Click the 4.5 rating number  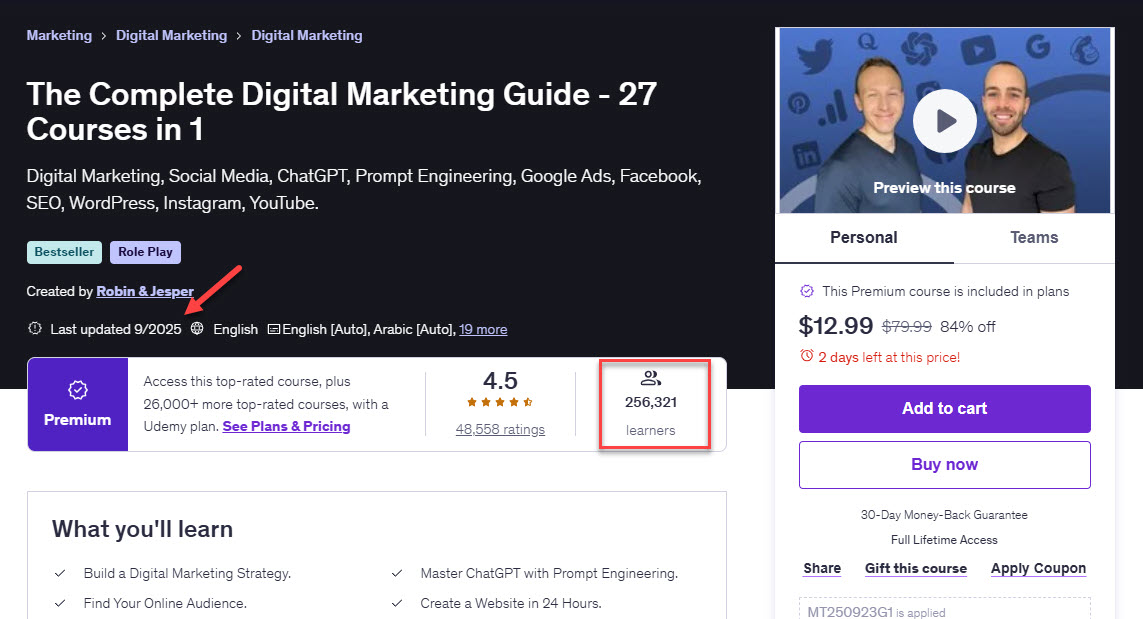(500, 380)
